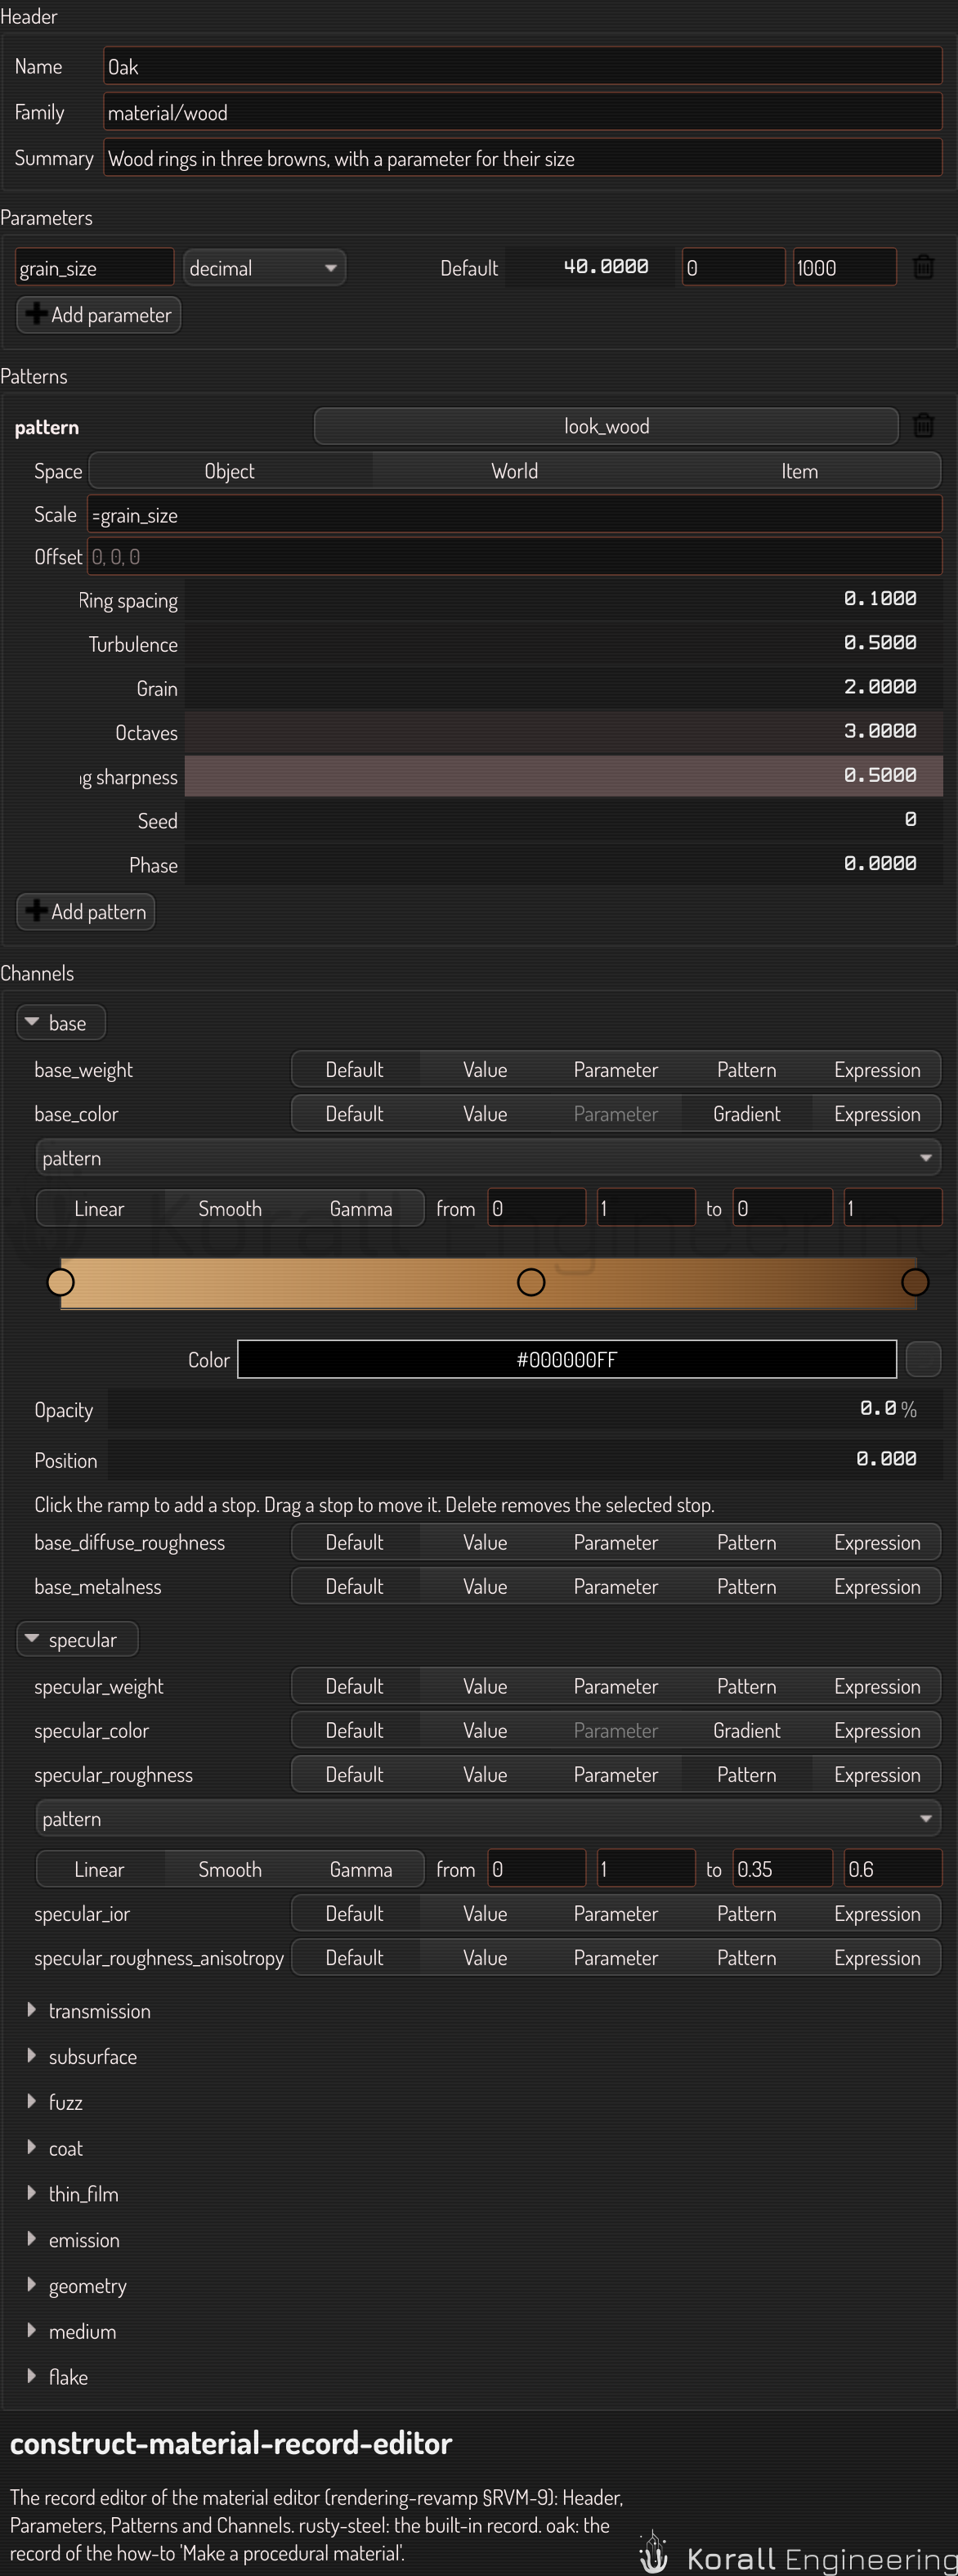Adjust the gradient stop Position slider
Image resolution: width=958 pixels, height=2576 pixels.
525,1459
